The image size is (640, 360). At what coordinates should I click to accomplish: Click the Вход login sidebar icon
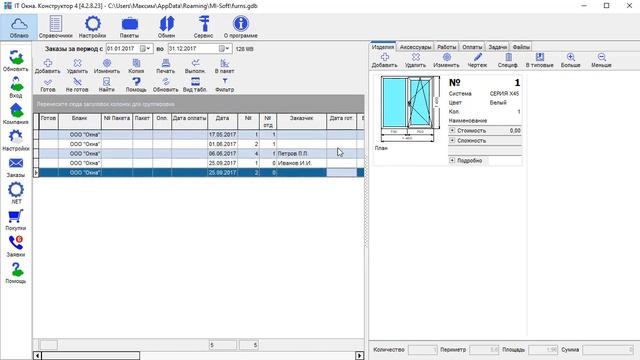[16, 87]
